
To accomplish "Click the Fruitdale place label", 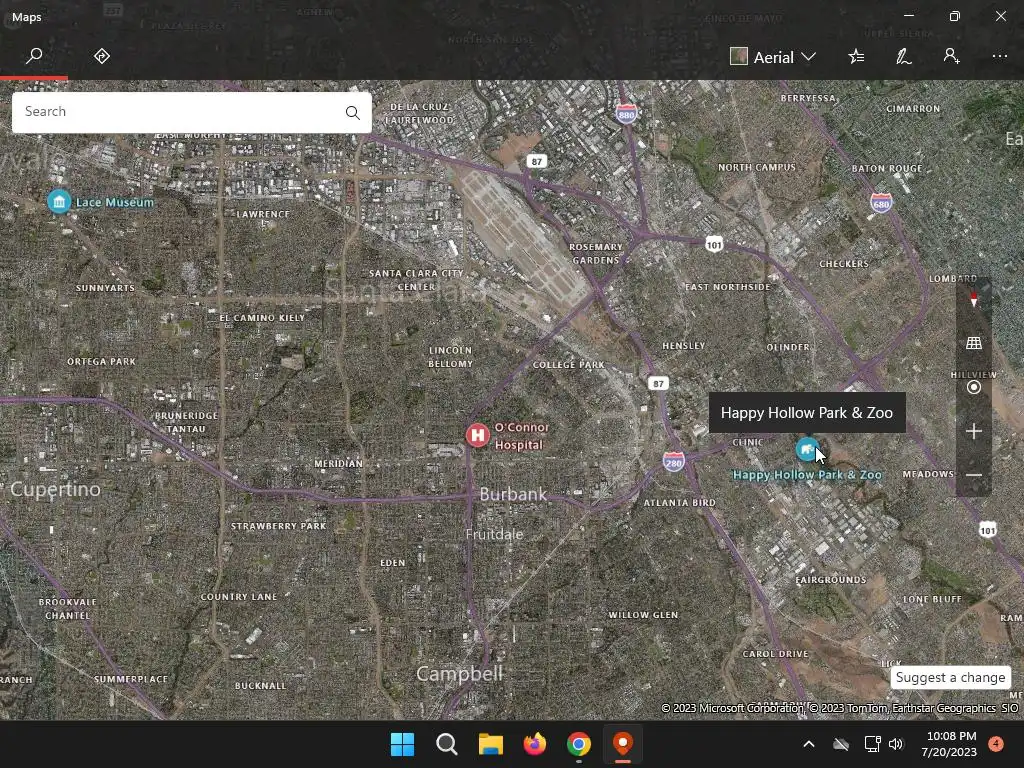I will (x=494, y=534).
